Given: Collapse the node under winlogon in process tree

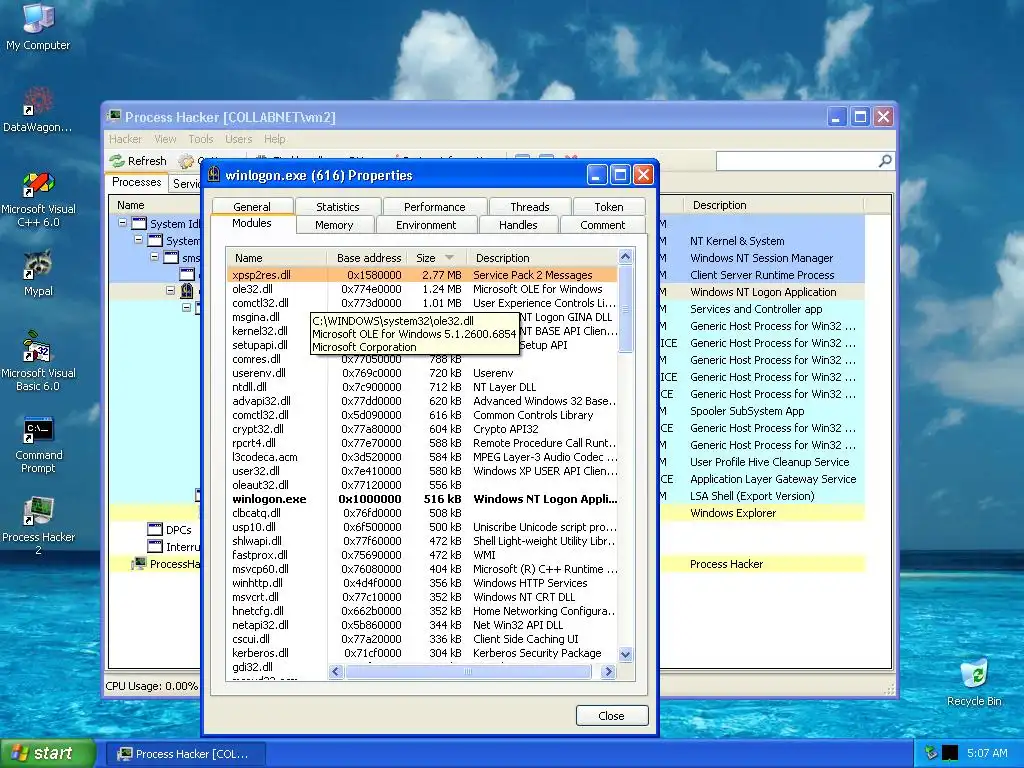Looking at the screenshot, I should point(187,308).
